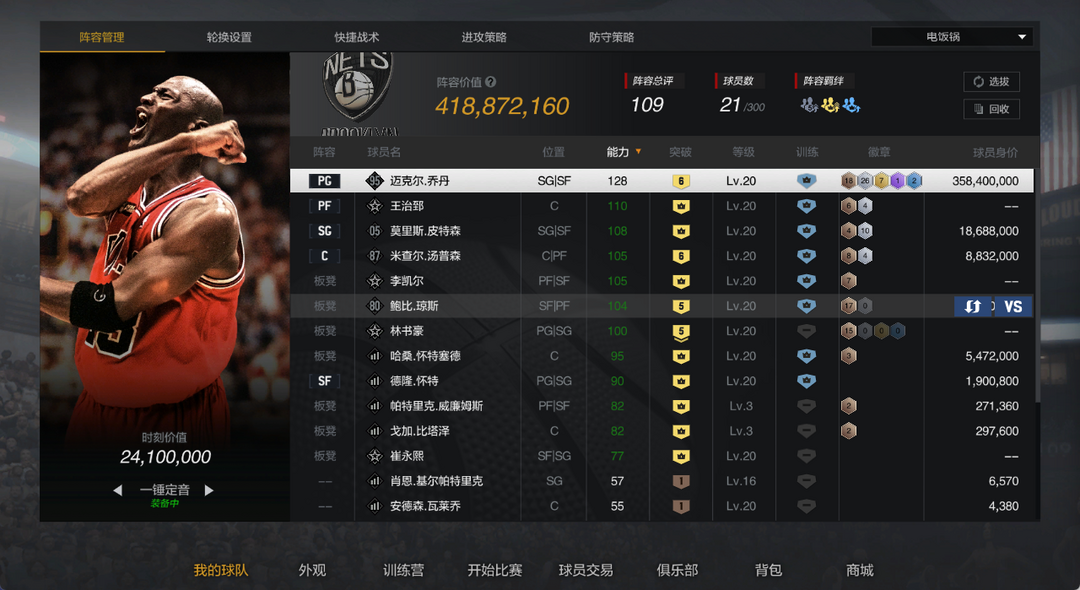
Task: Click the 回收 button
Action: click(991, 109)
